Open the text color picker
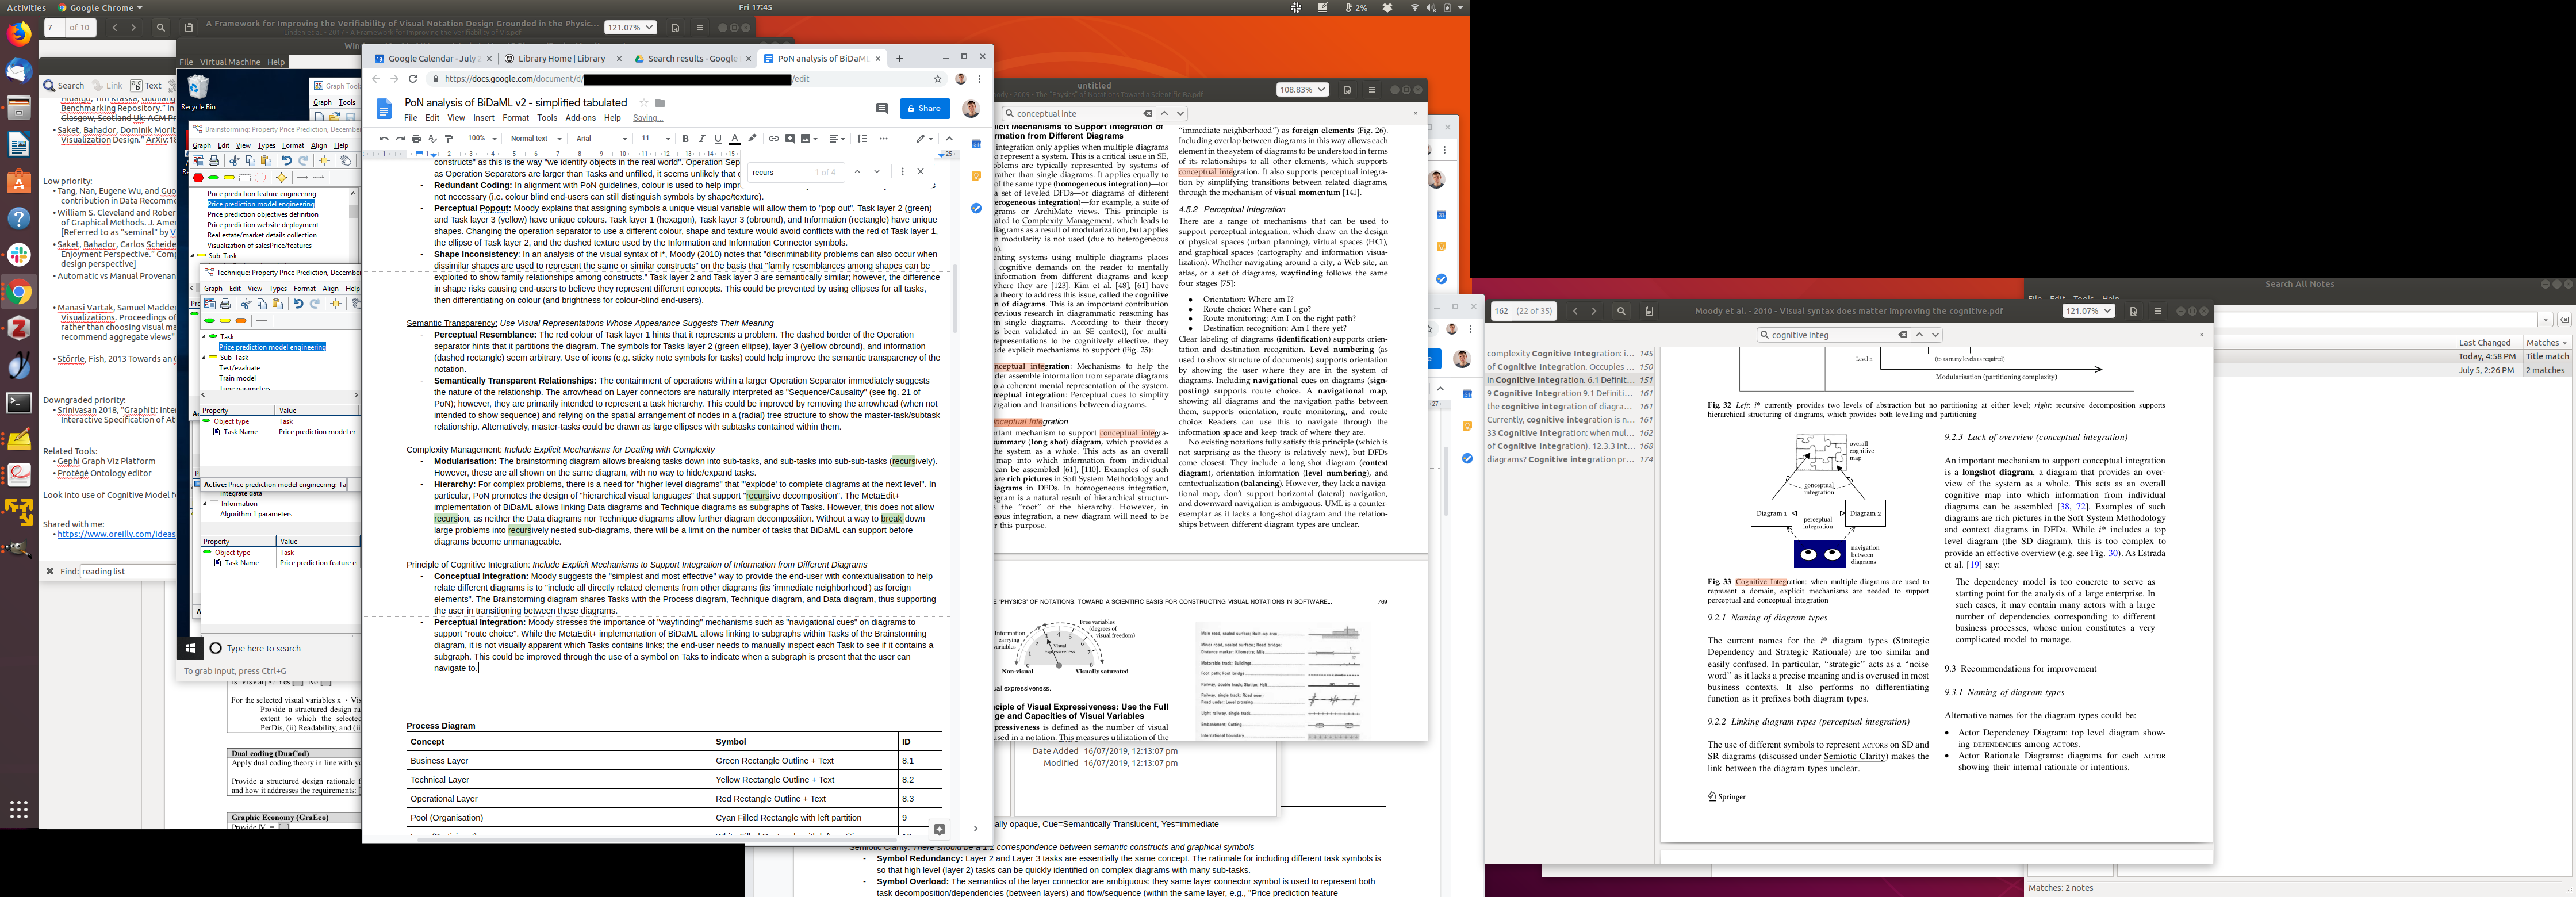 click(735, 139)
